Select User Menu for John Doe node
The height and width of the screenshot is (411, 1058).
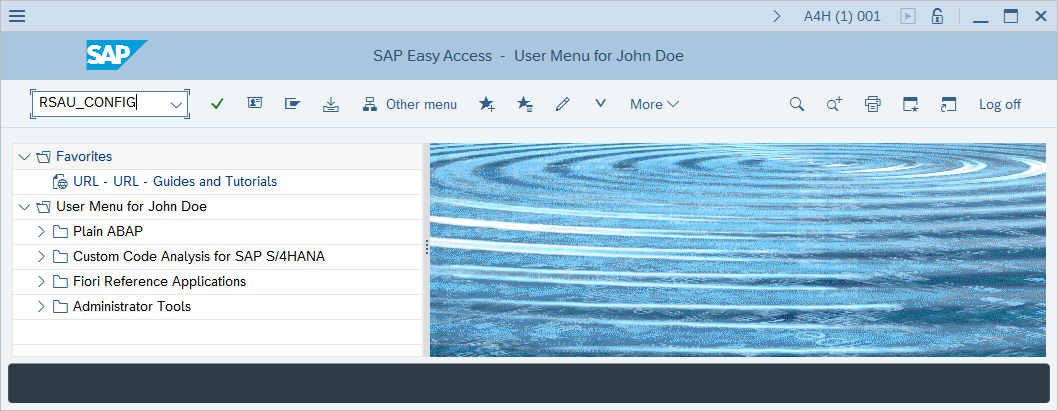pos(132,207)
